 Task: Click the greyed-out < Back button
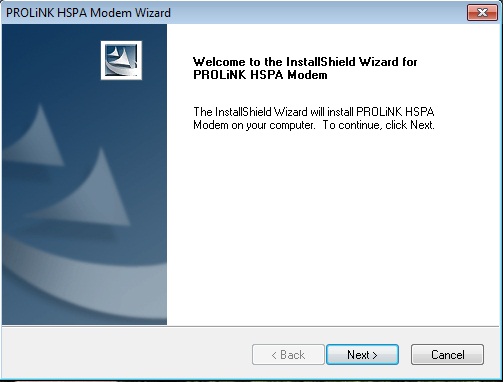click(288, 355)
